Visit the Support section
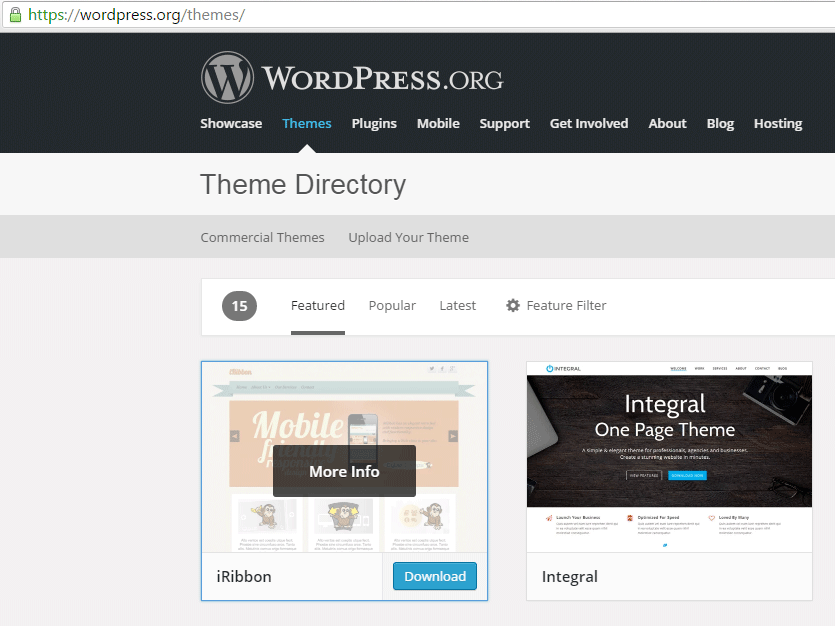Image resolution: width=835 pixels, height=626 pixels. (504, 123)
